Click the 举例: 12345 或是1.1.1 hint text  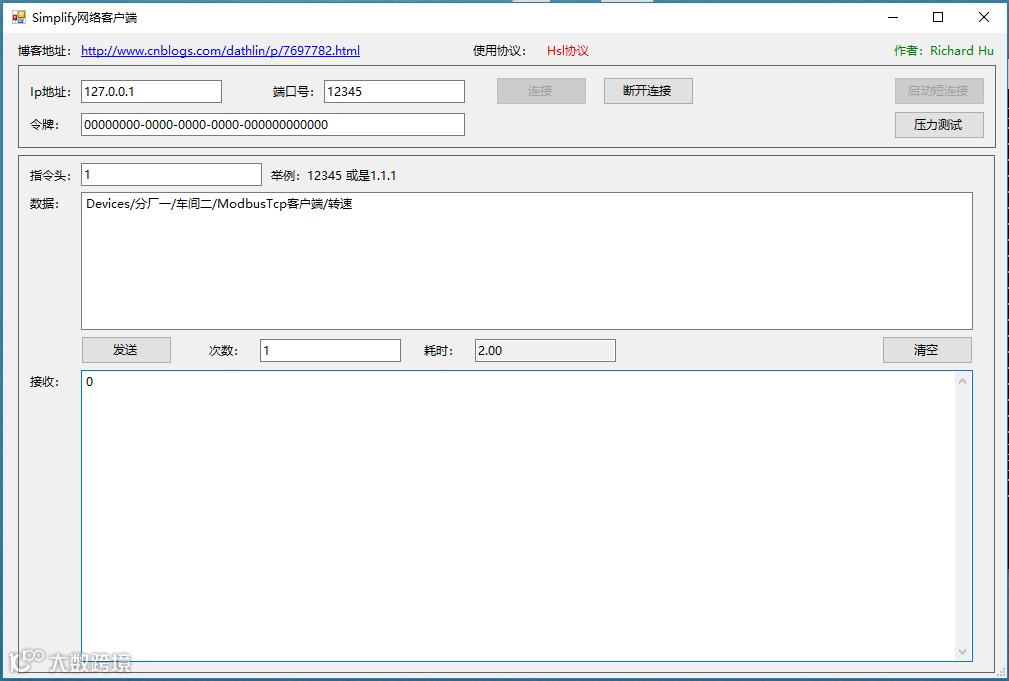tap(333, 176)
